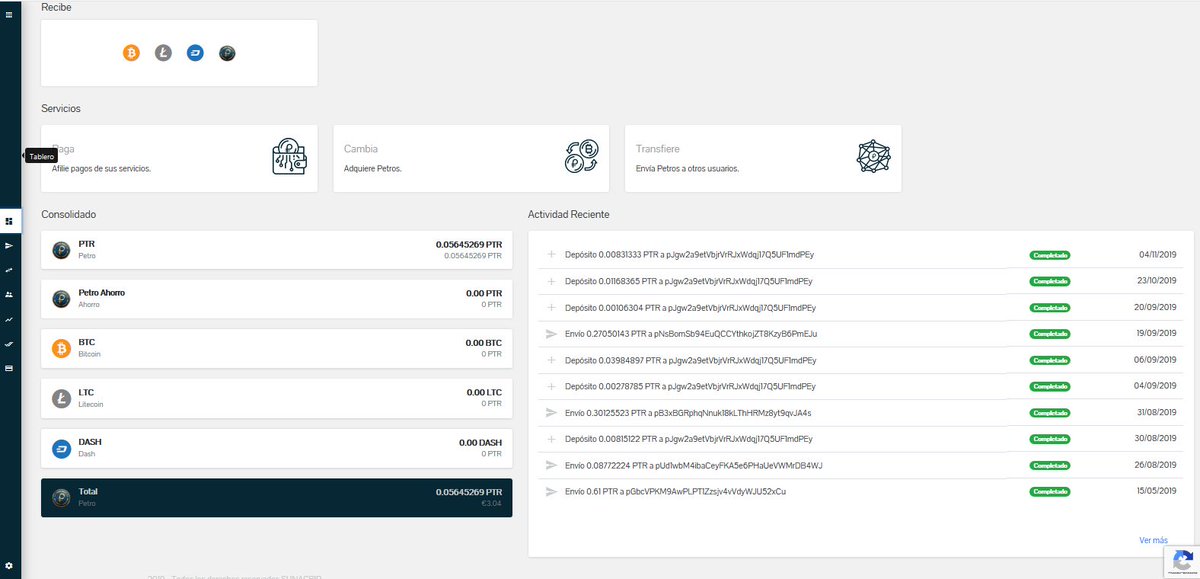Choose the Dash icon under Recibe
Viewport: 1200px width, 579px height.
tap(195, 53)
